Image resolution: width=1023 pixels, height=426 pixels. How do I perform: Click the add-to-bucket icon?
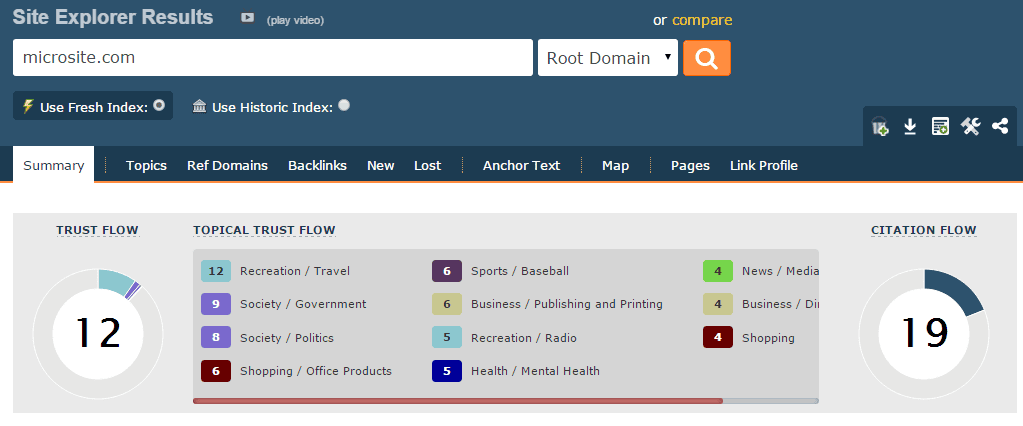tap(879, 127)
